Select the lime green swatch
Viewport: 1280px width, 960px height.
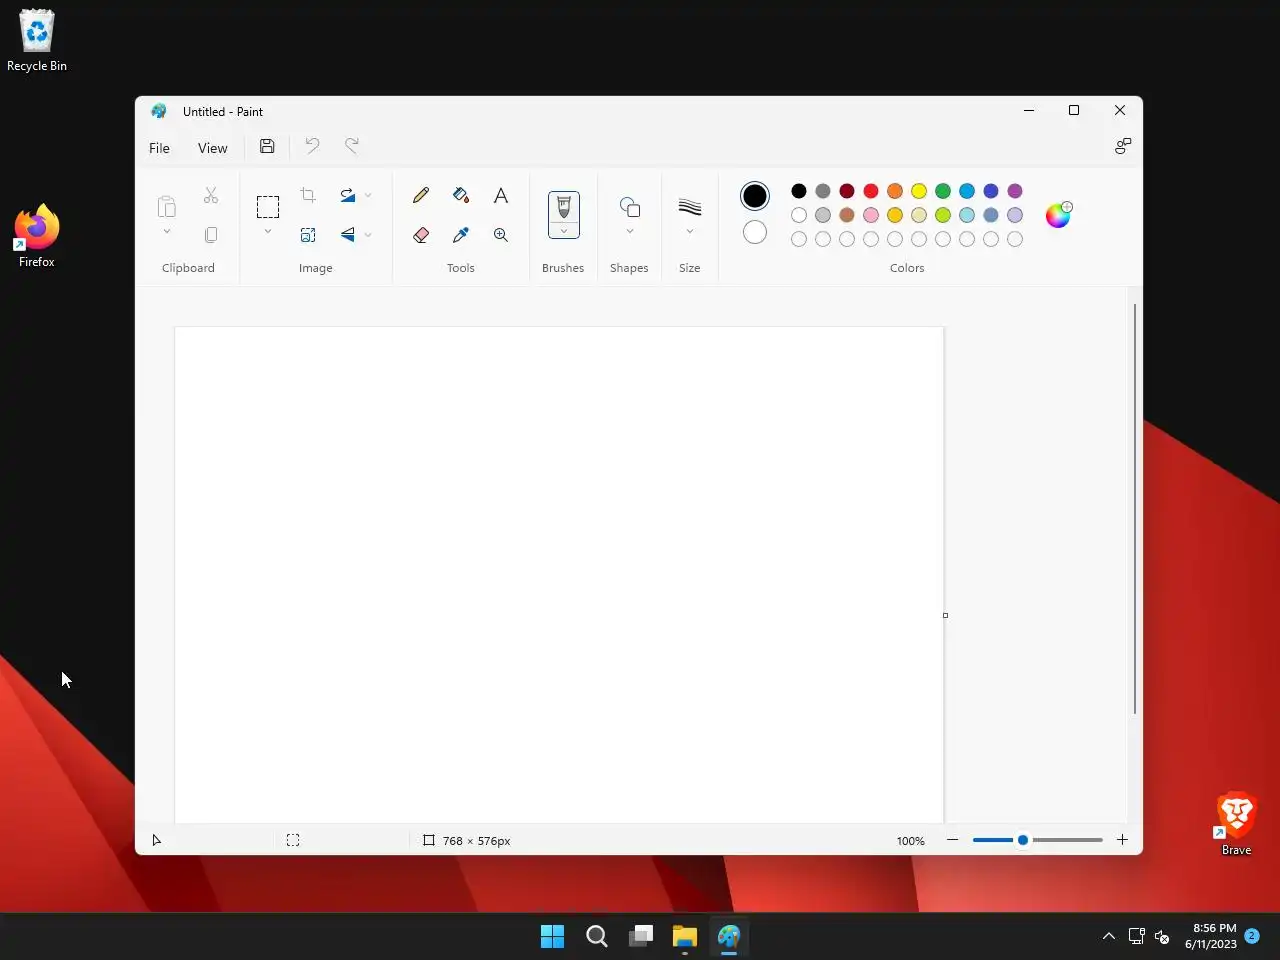pyautogui.click(x=943, y=215)
